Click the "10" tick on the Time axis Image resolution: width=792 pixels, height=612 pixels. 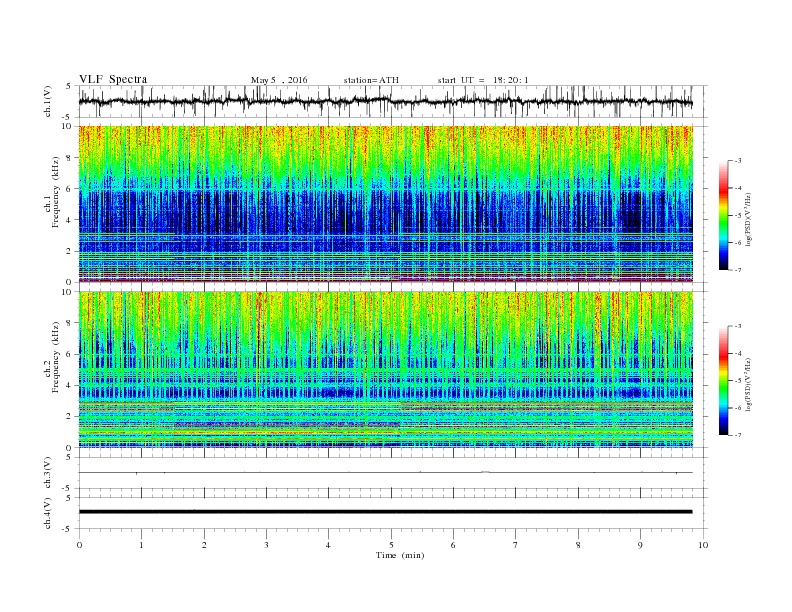pyautogui.click(x=703, y=545)
